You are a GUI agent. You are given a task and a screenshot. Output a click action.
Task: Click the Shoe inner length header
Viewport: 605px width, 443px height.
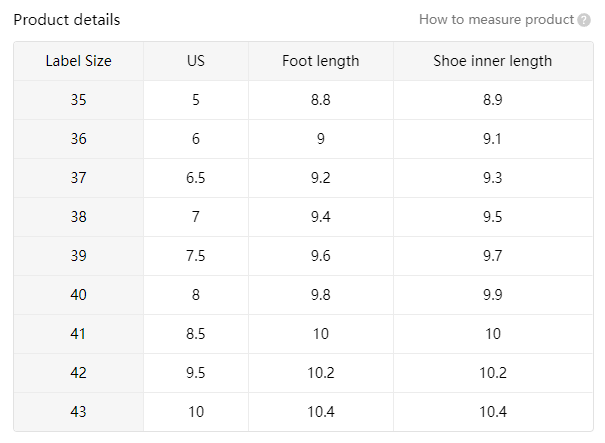point(493,61)
